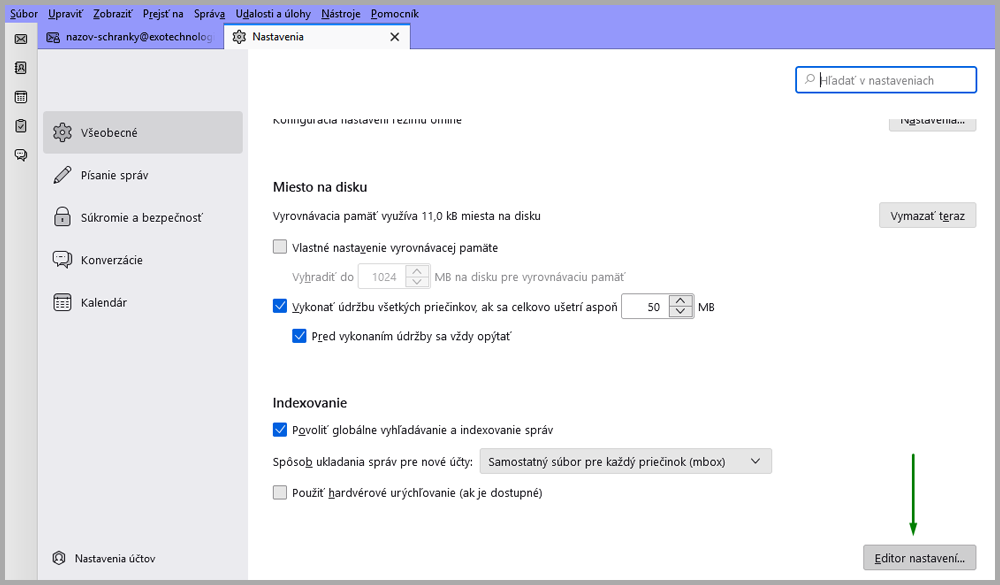Screen dimensions: 1000x585
Task: Increase the 50 MB value with the stepper
Action: [x=679, y=301]
